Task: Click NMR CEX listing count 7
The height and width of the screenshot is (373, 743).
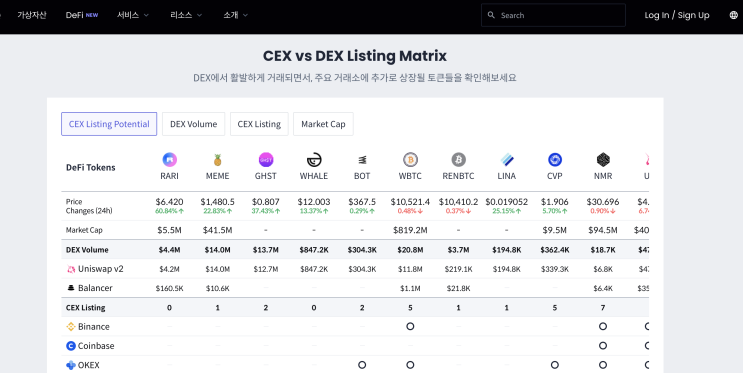Action: click(603, 308)
